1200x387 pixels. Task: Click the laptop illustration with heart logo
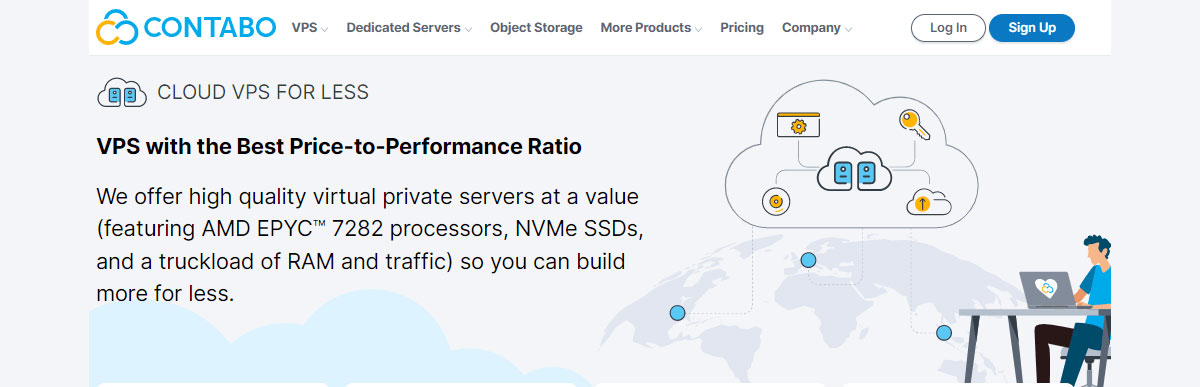[1048, 289]
